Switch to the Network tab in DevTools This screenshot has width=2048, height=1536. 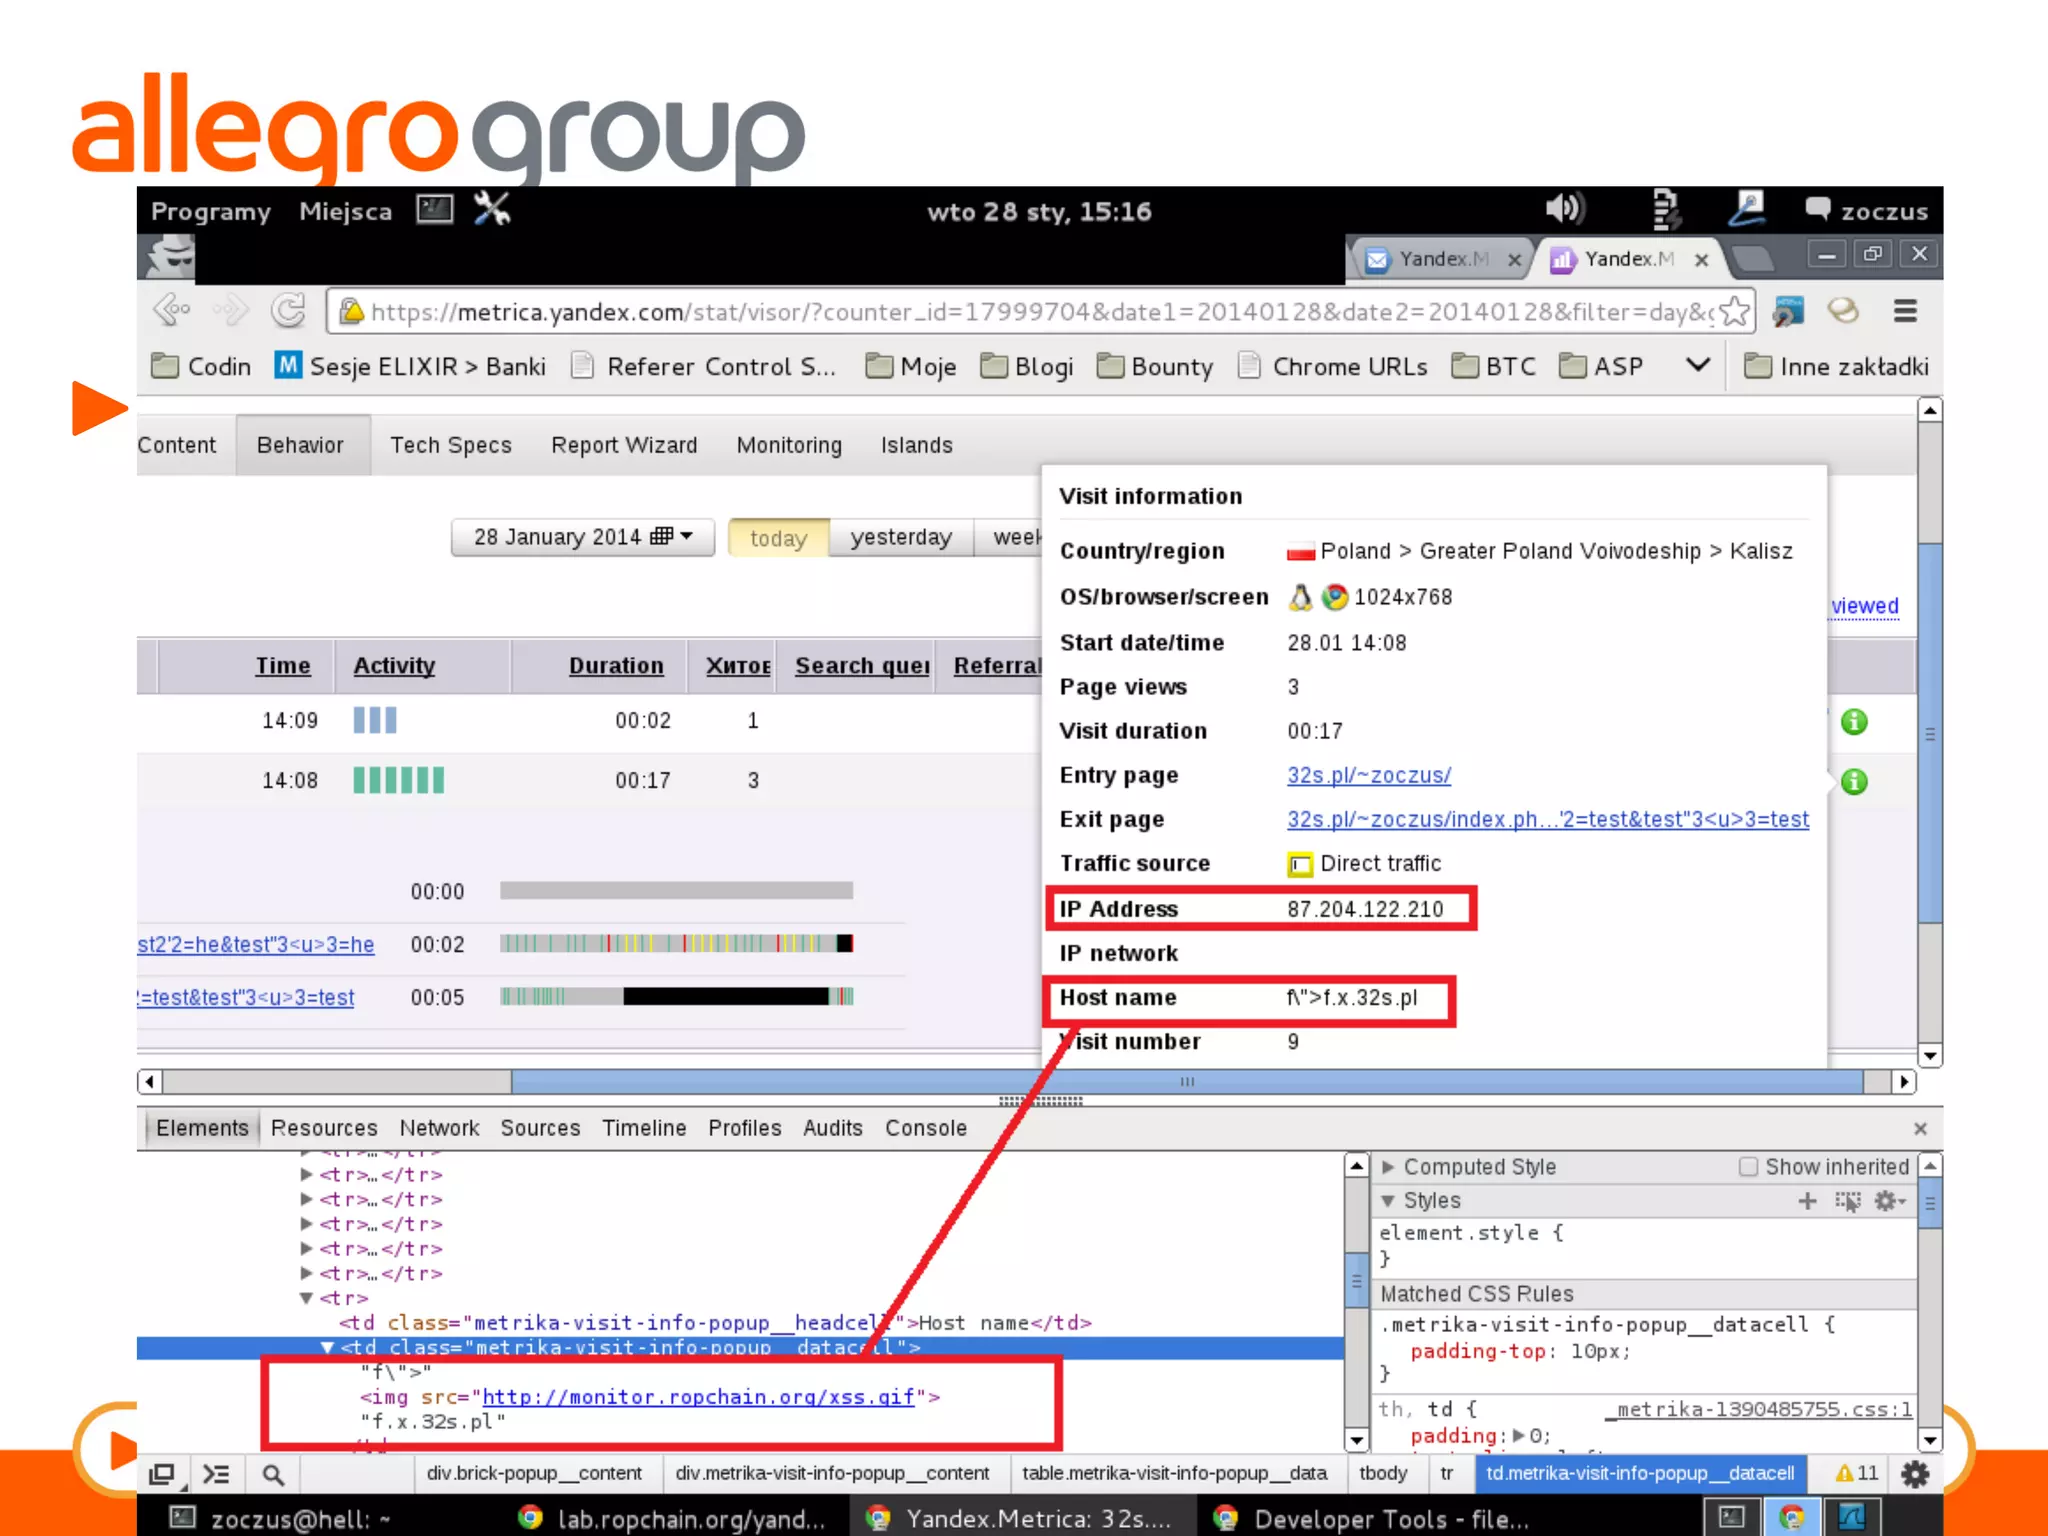tap(439, 1128)
